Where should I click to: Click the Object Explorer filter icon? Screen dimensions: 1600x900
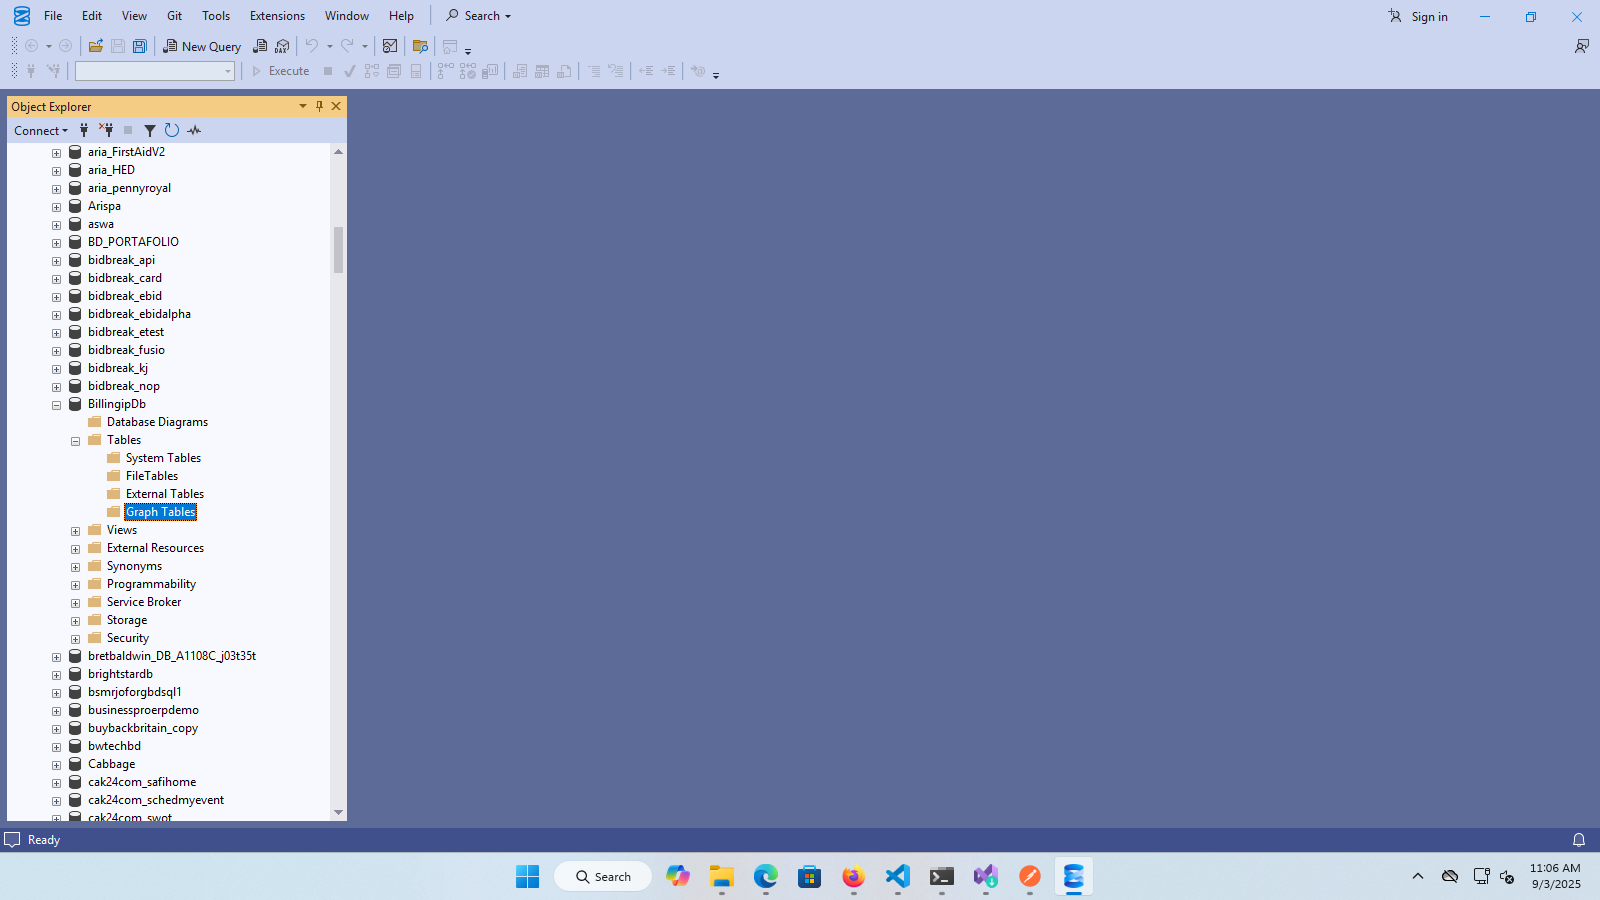[150, 131]
